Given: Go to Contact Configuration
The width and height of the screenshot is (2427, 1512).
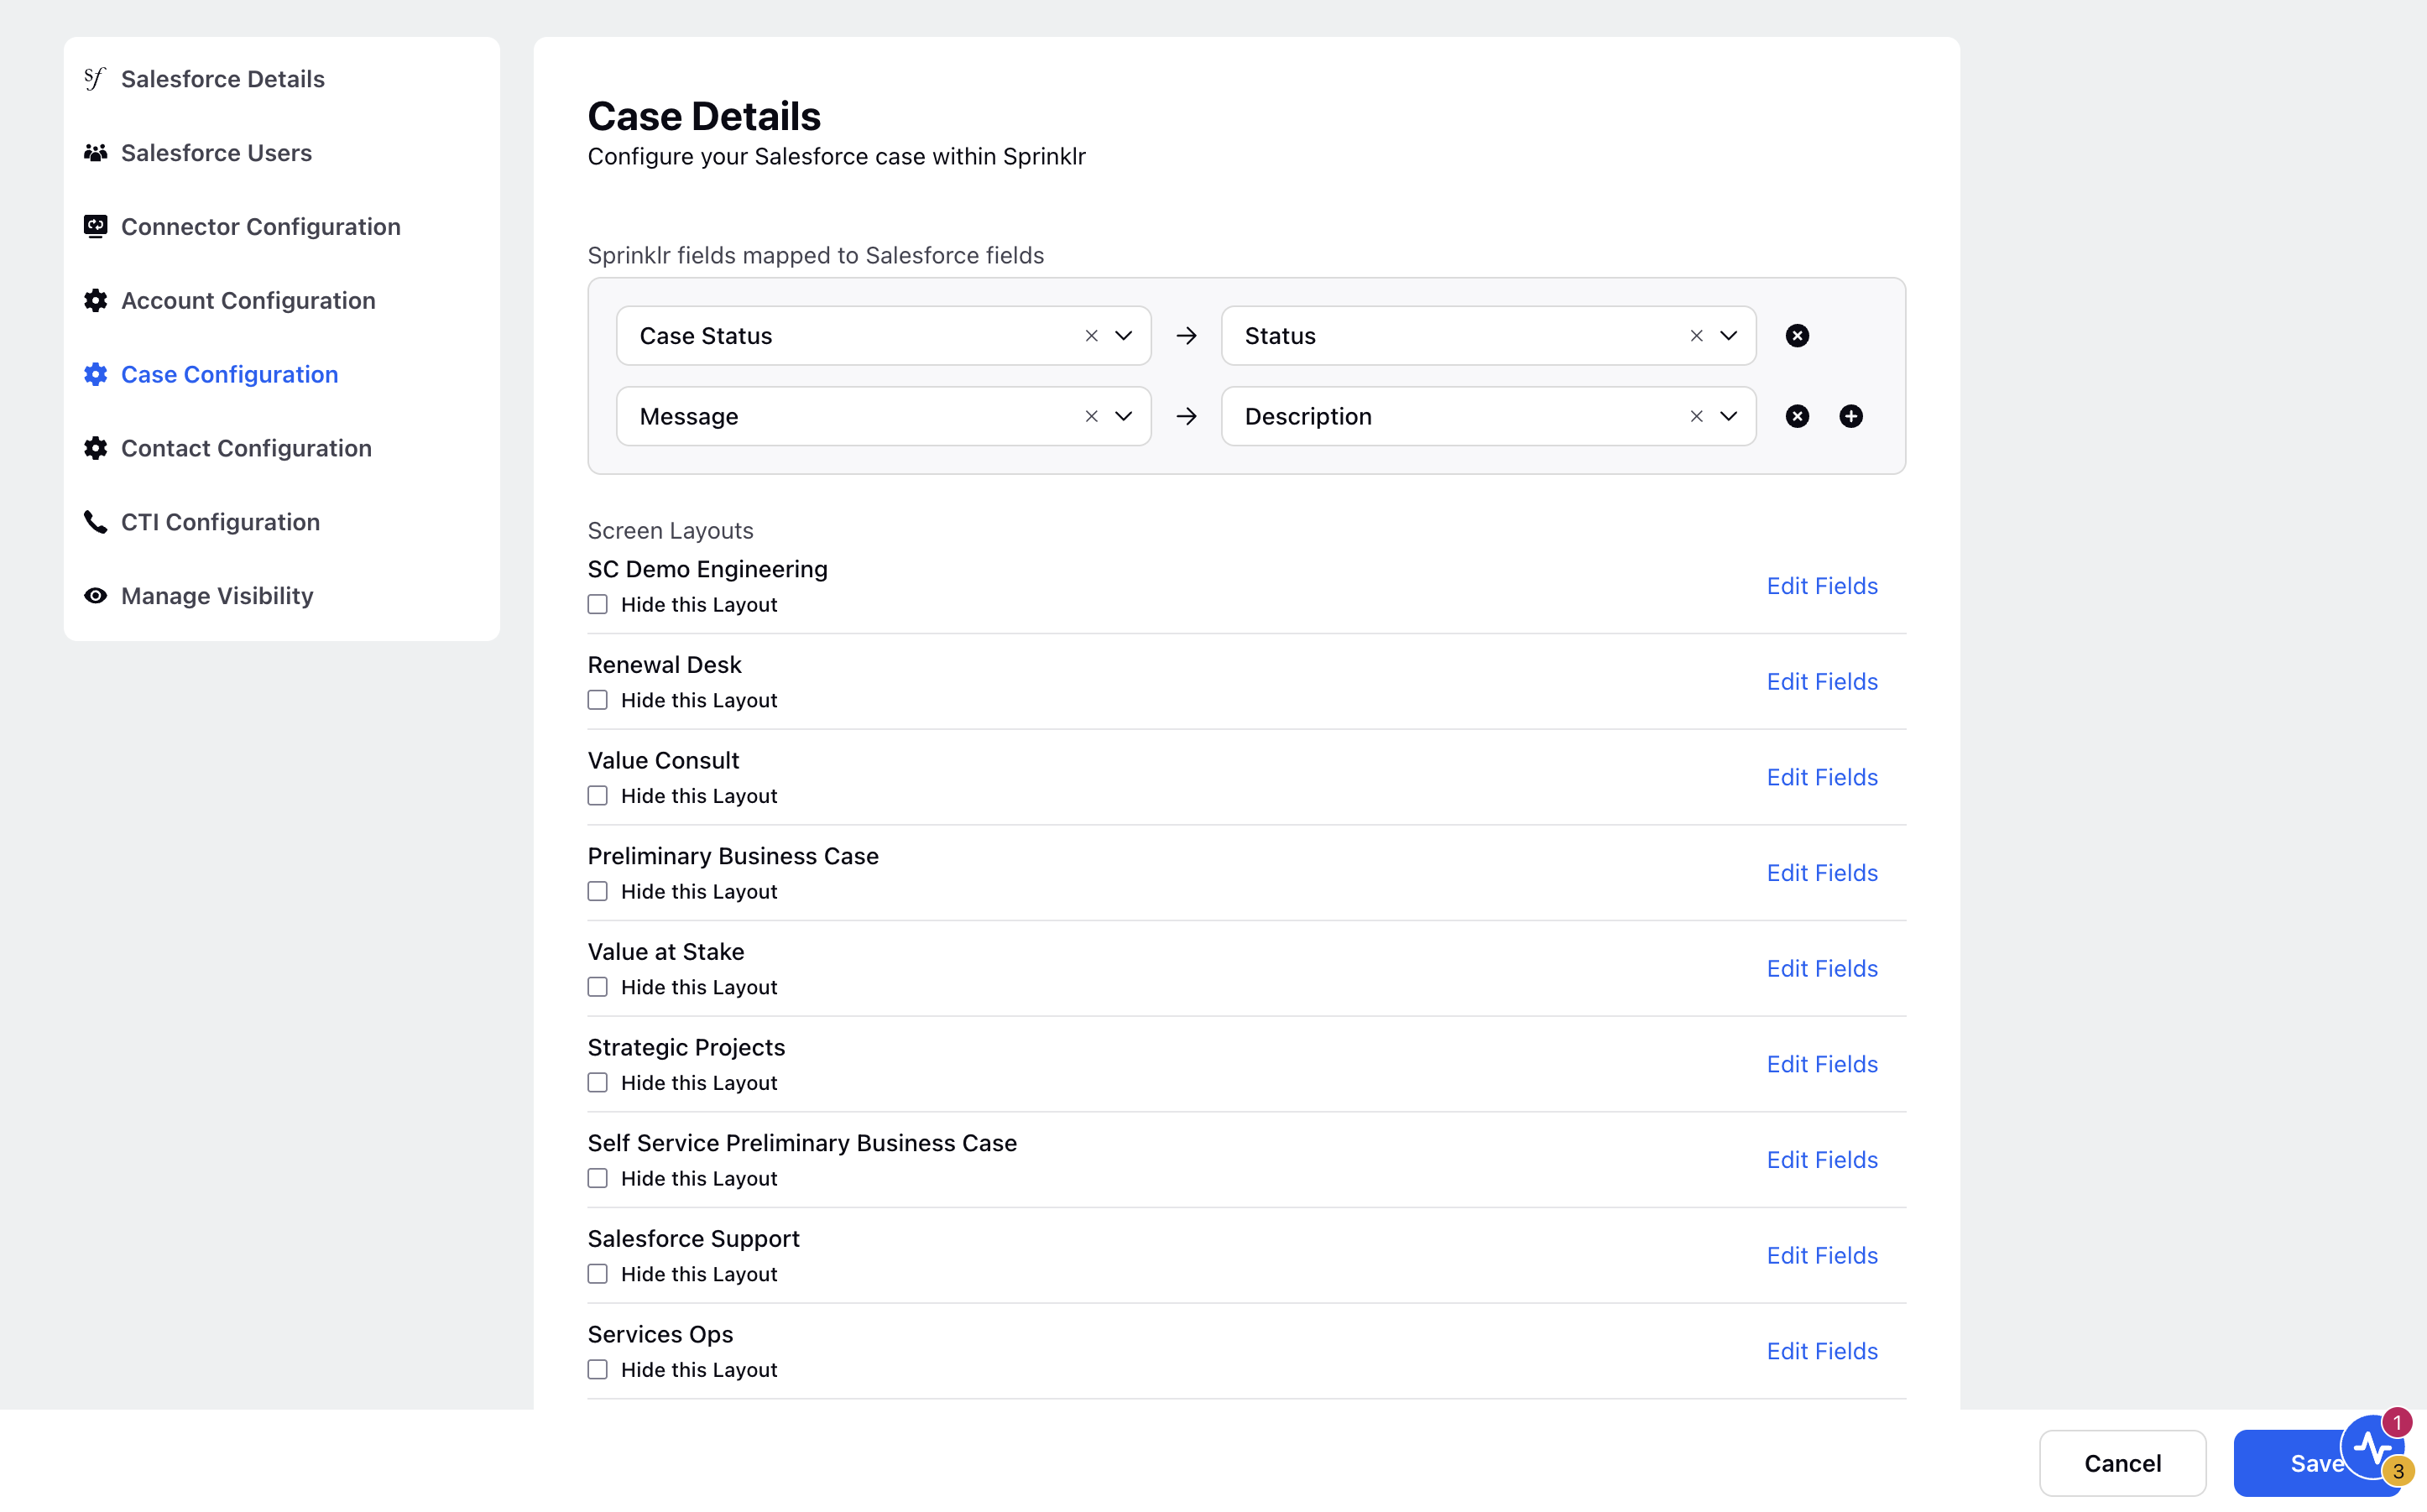Looking at the screenshot, I should coord(246,449).
